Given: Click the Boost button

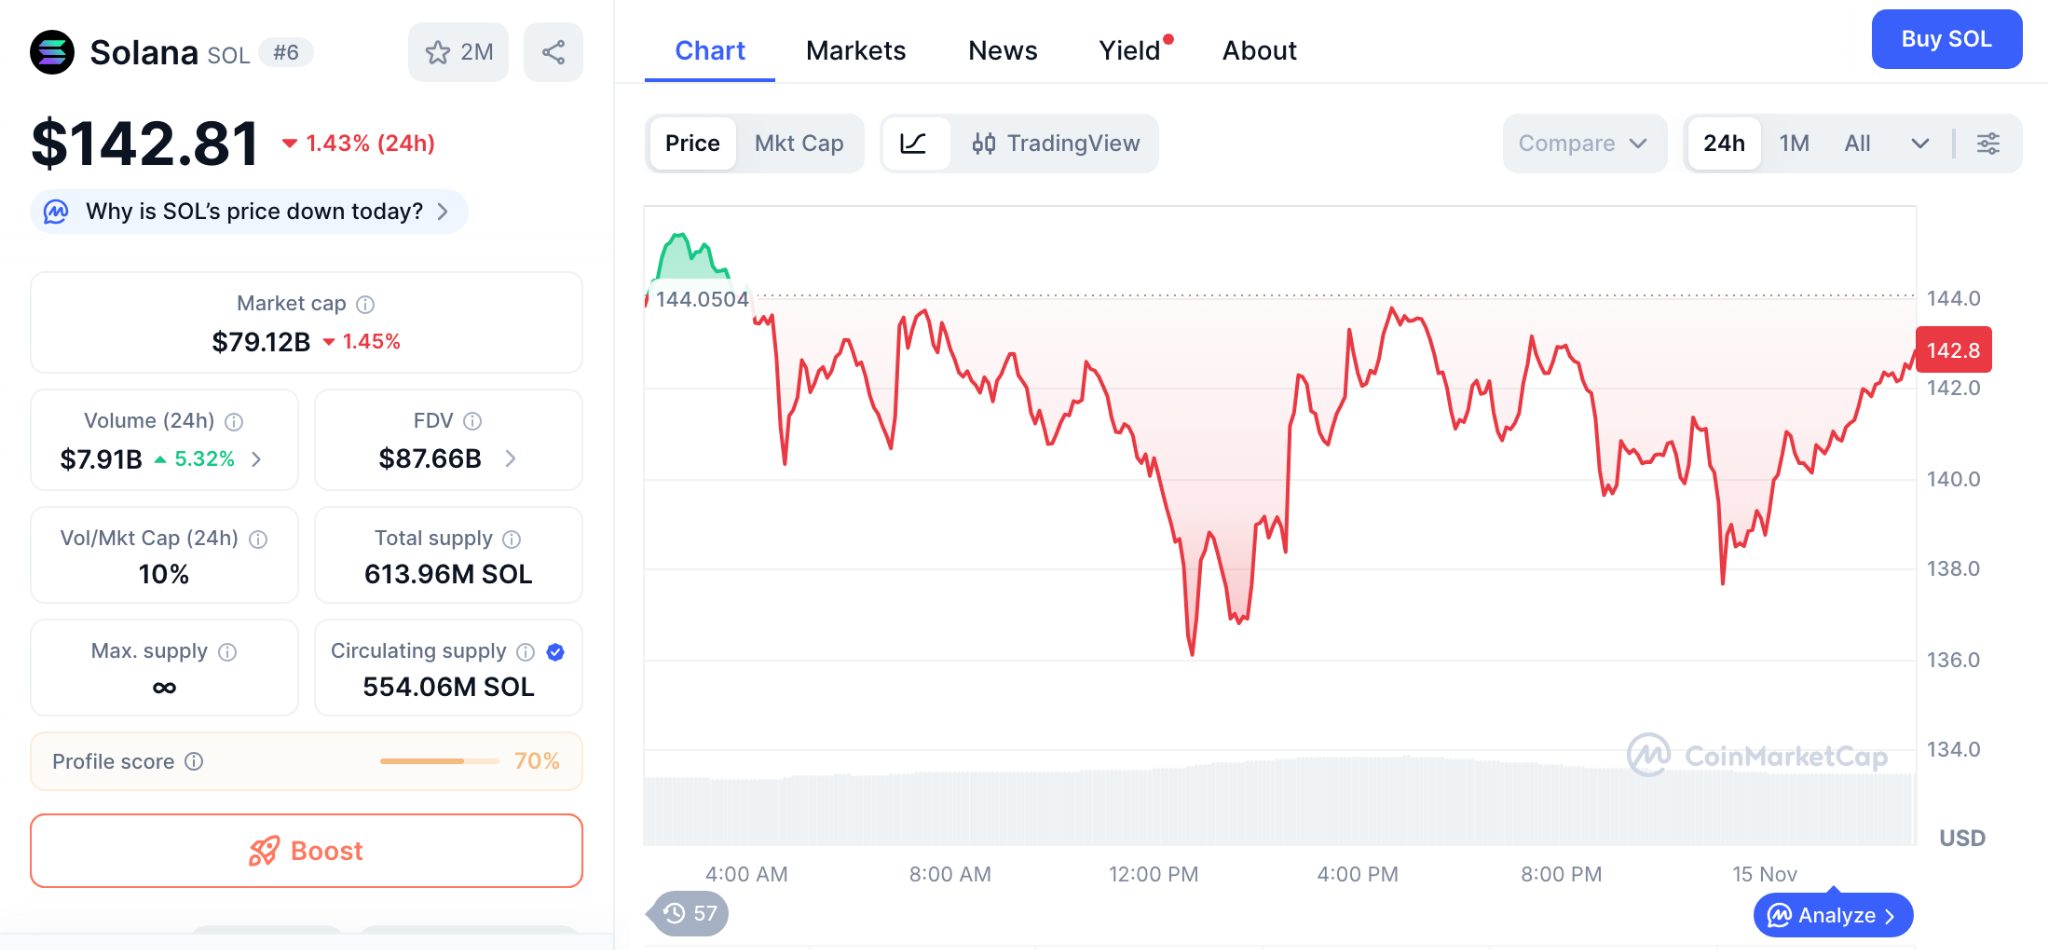Looking at the screenshot, I should click(306, 851).
